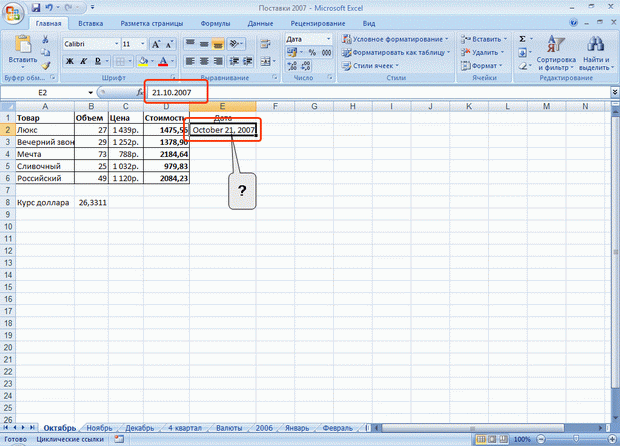
Task: Click the increase font size icon
Action: pos(156,44)
